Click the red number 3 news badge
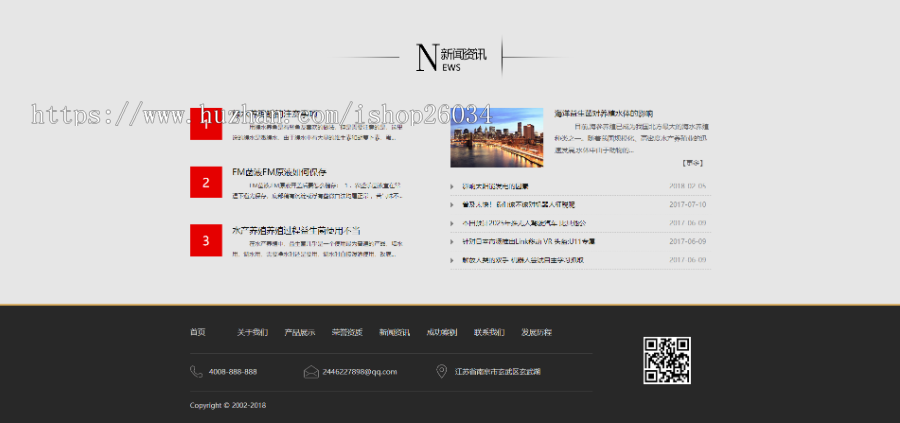Screen dimensions: 900x423 pyautogui.click(x=205, y=240)
